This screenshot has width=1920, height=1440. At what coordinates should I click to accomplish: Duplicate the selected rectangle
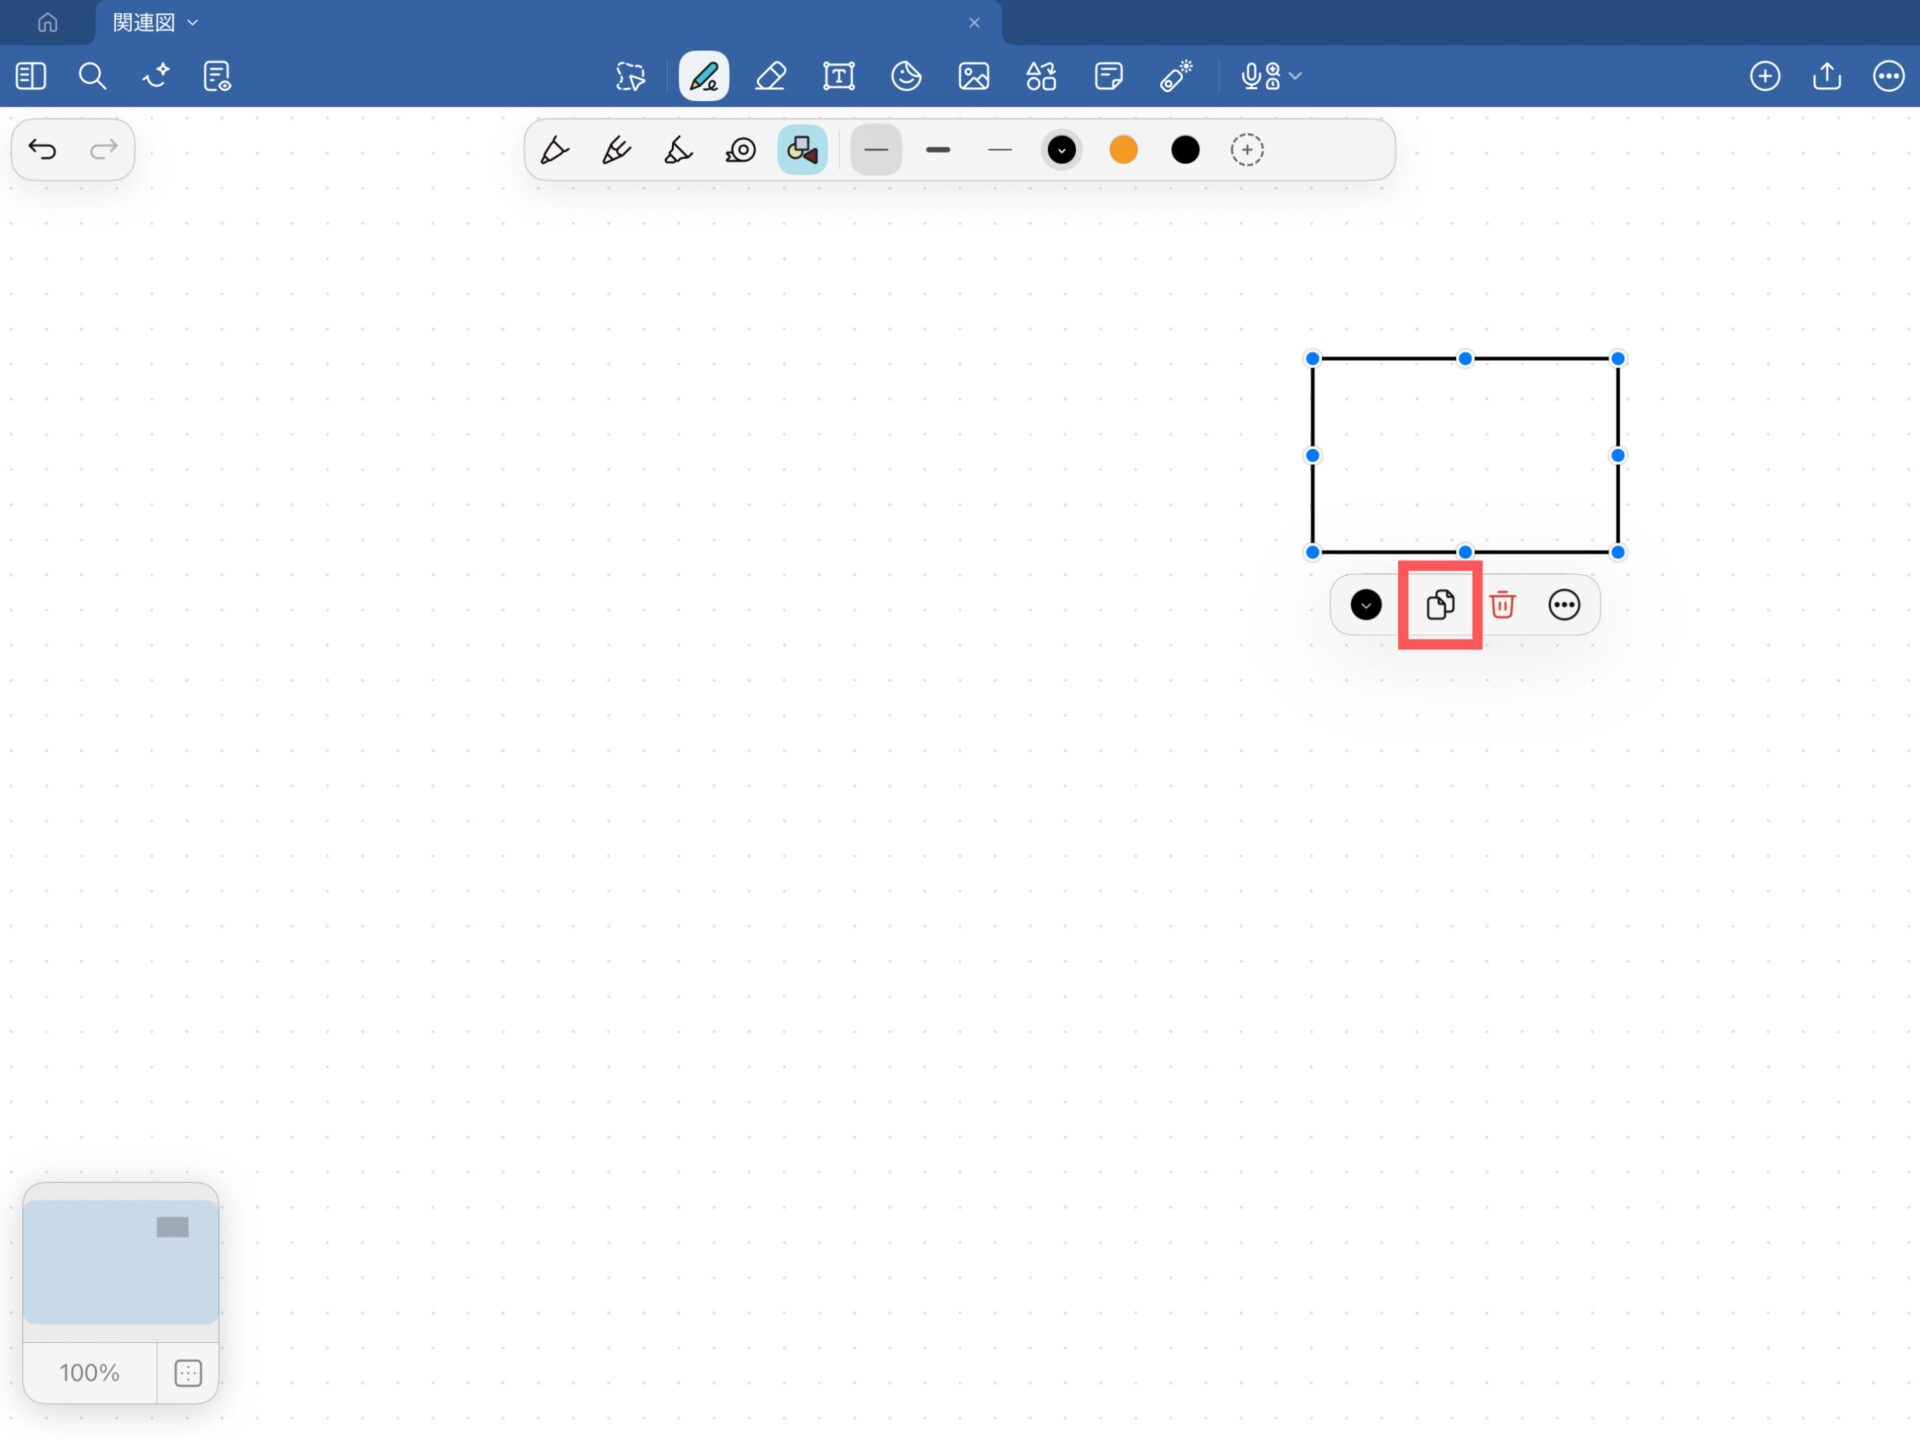[x=1440, y=605]
